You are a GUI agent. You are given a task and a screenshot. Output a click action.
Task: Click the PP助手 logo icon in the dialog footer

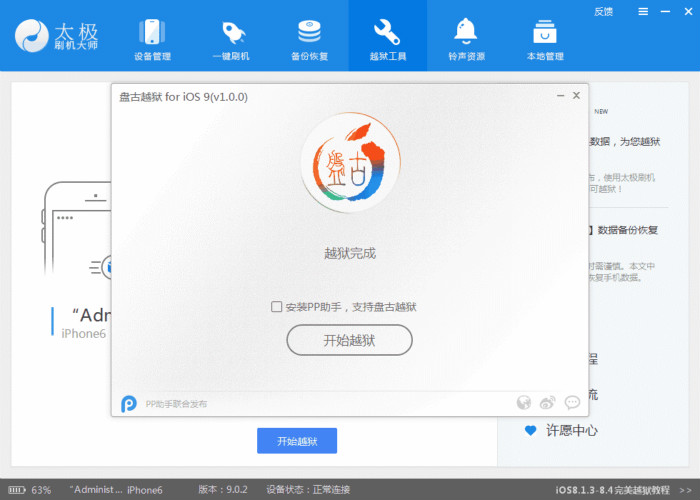click(x=129, y=404)
